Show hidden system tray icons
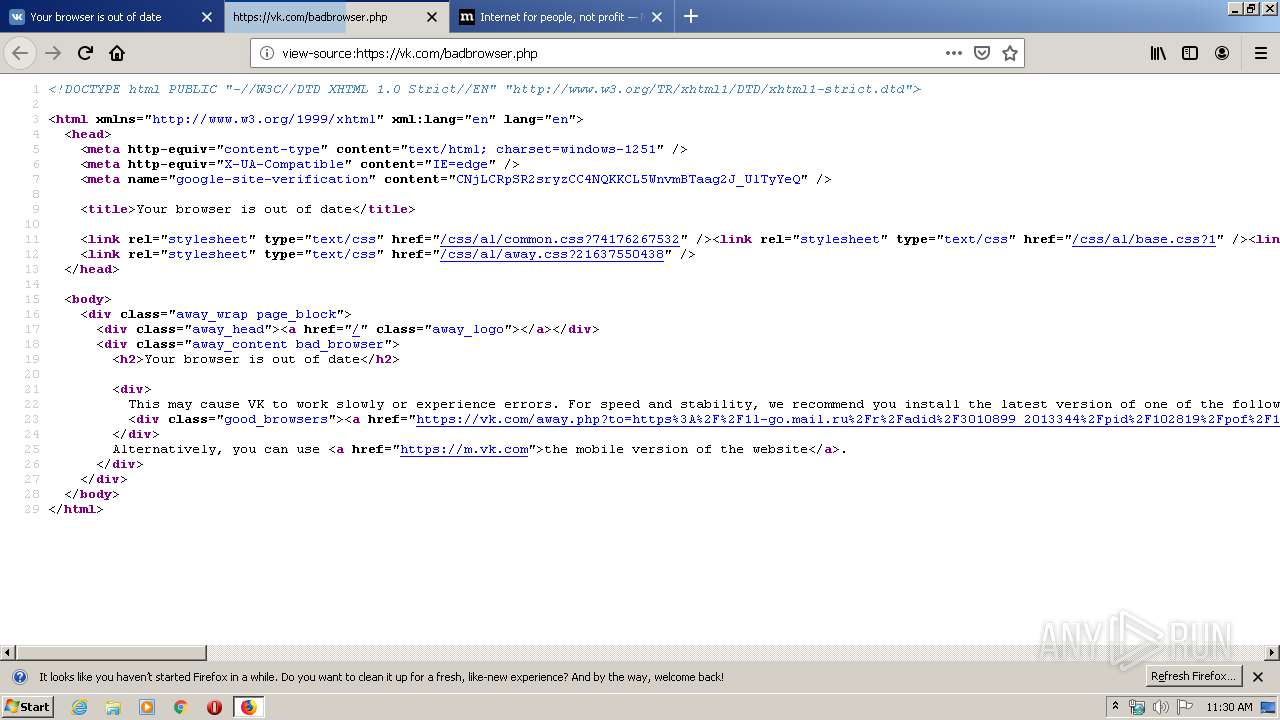The height and width of the screenshot is (720, 1280). point(1116,707)
